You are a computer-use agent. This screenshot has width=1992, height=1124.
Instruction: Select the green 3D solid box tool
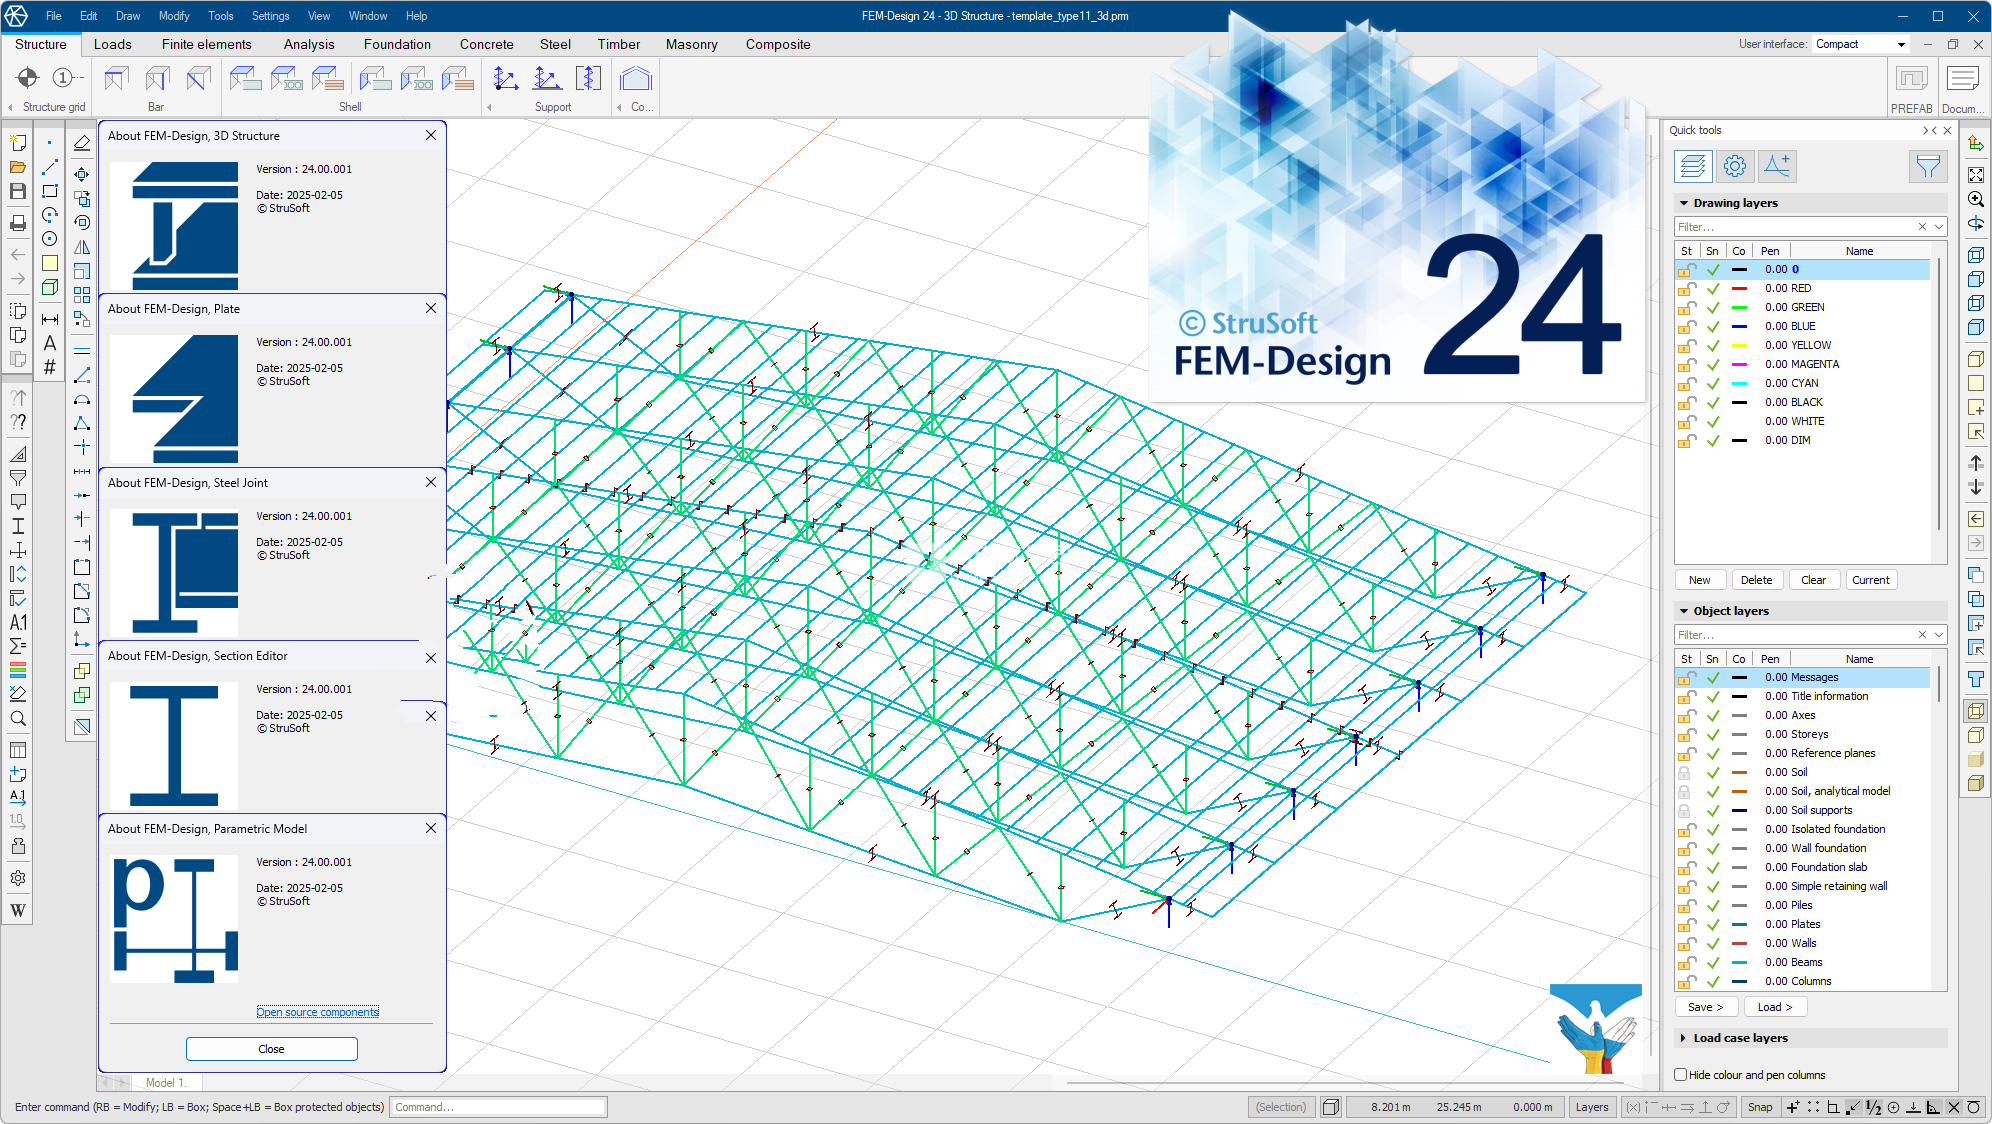coord(50,287)
